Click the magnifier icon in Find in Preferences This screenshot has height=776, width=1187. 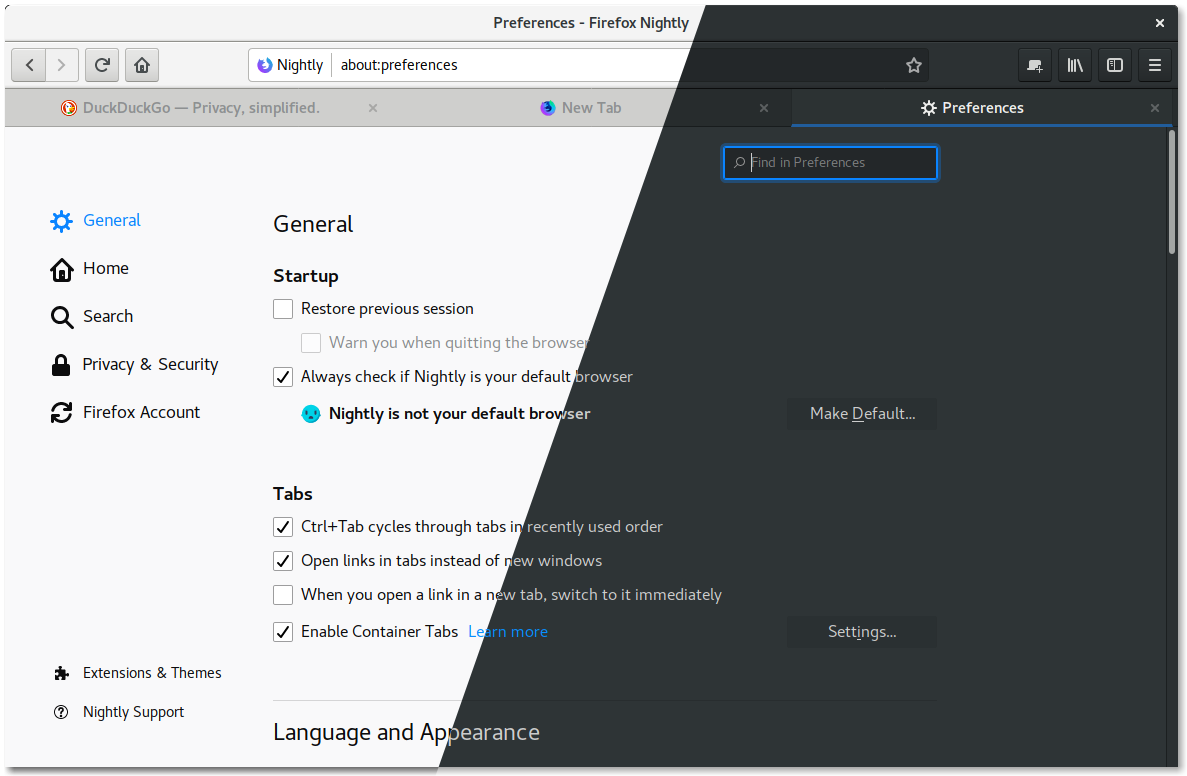point(740,163)
